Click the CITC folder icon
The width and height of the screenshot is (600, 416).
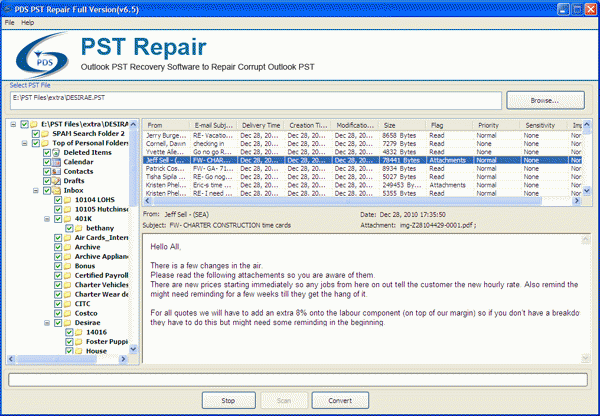[68, 304]
